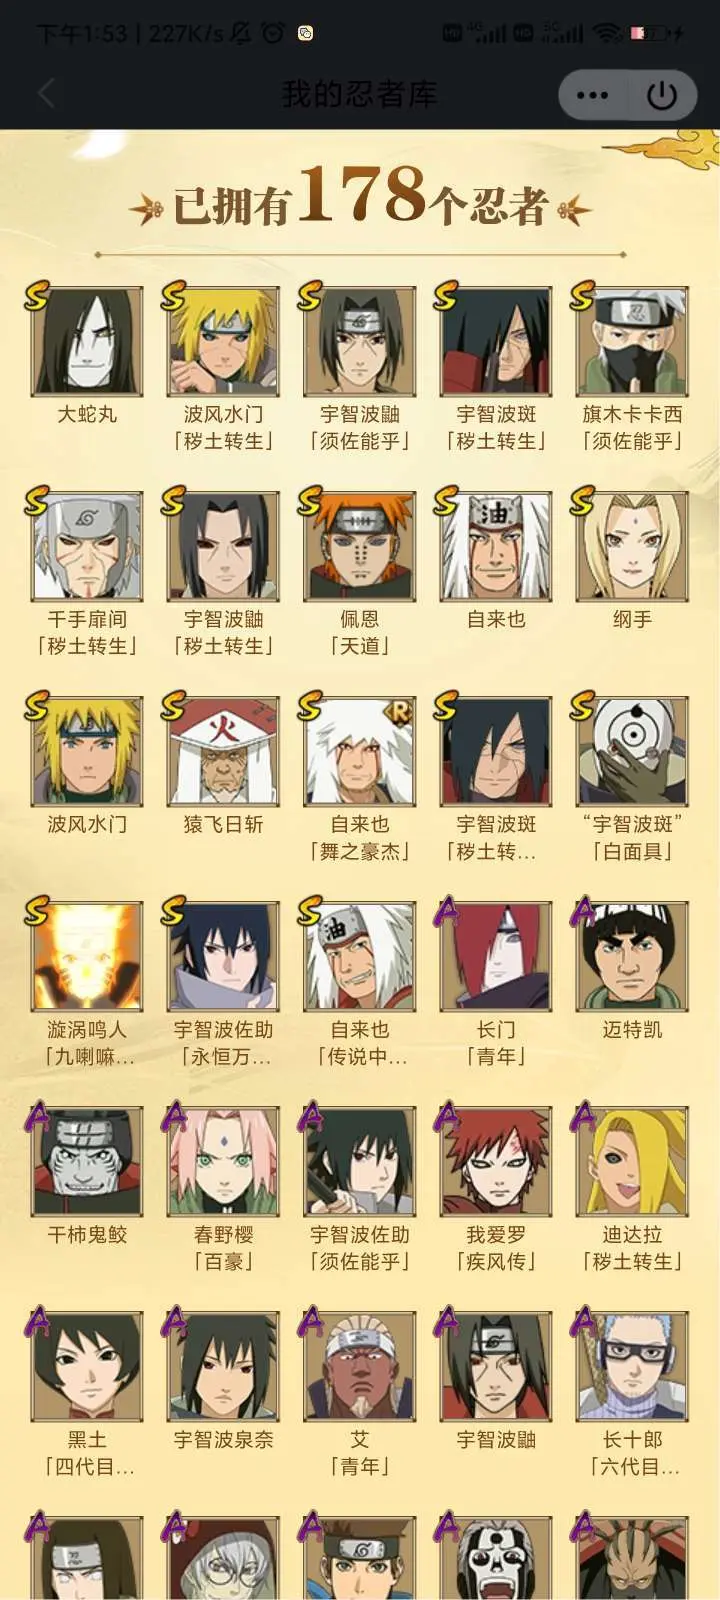The height and width of the screenshot is (1600, 720).
Task: Tap the back arrow in header
Action: point(46,95)
